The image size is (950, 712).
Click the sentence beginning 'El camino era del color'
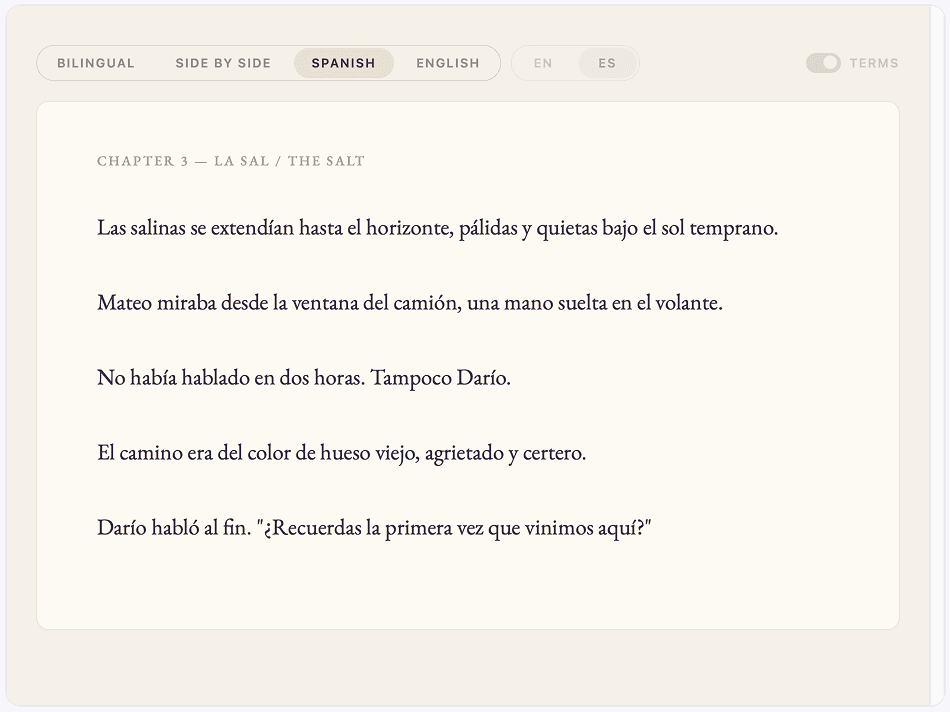(x=342, y=453)
